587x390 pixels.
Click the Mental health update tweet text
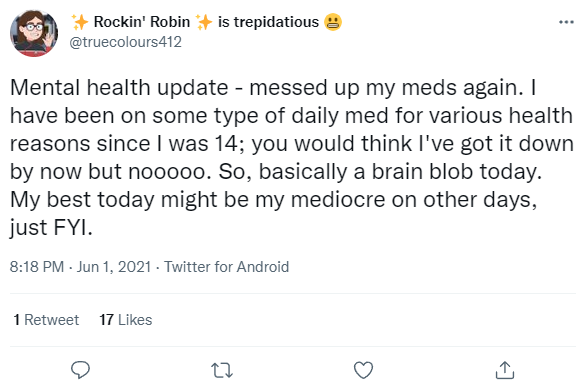pyautogui.click(x=292, y=157)
